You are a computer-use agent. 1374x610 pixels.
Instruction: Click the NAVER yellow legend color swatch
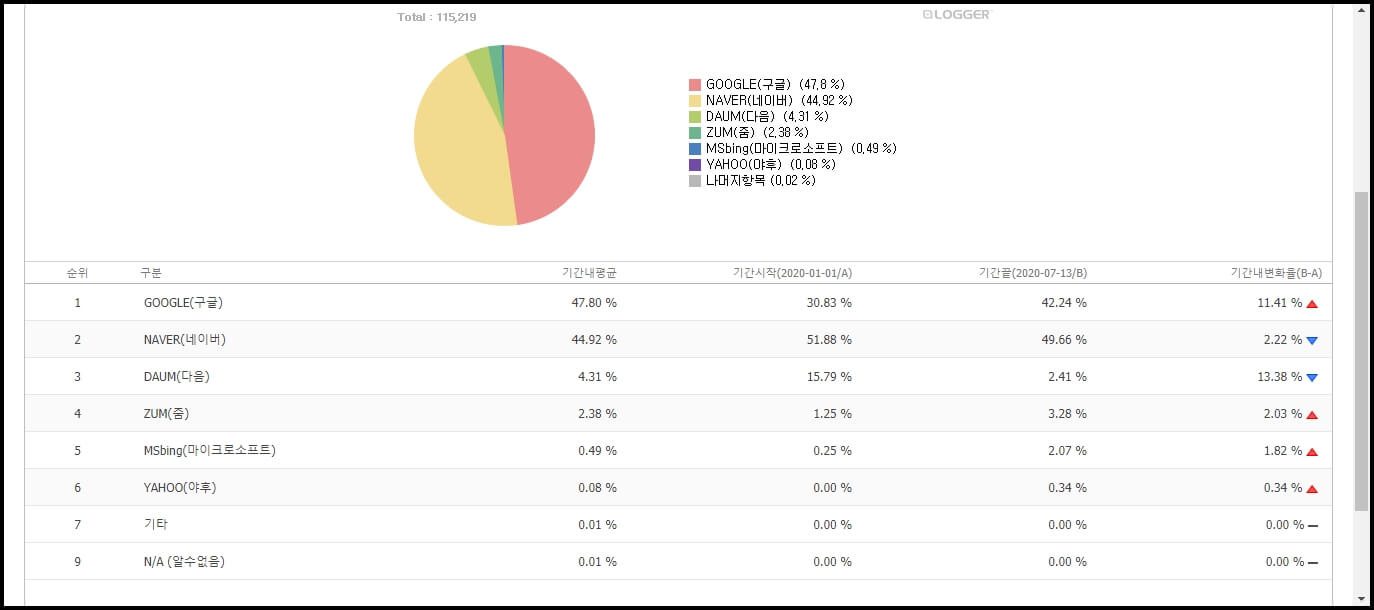695,101
